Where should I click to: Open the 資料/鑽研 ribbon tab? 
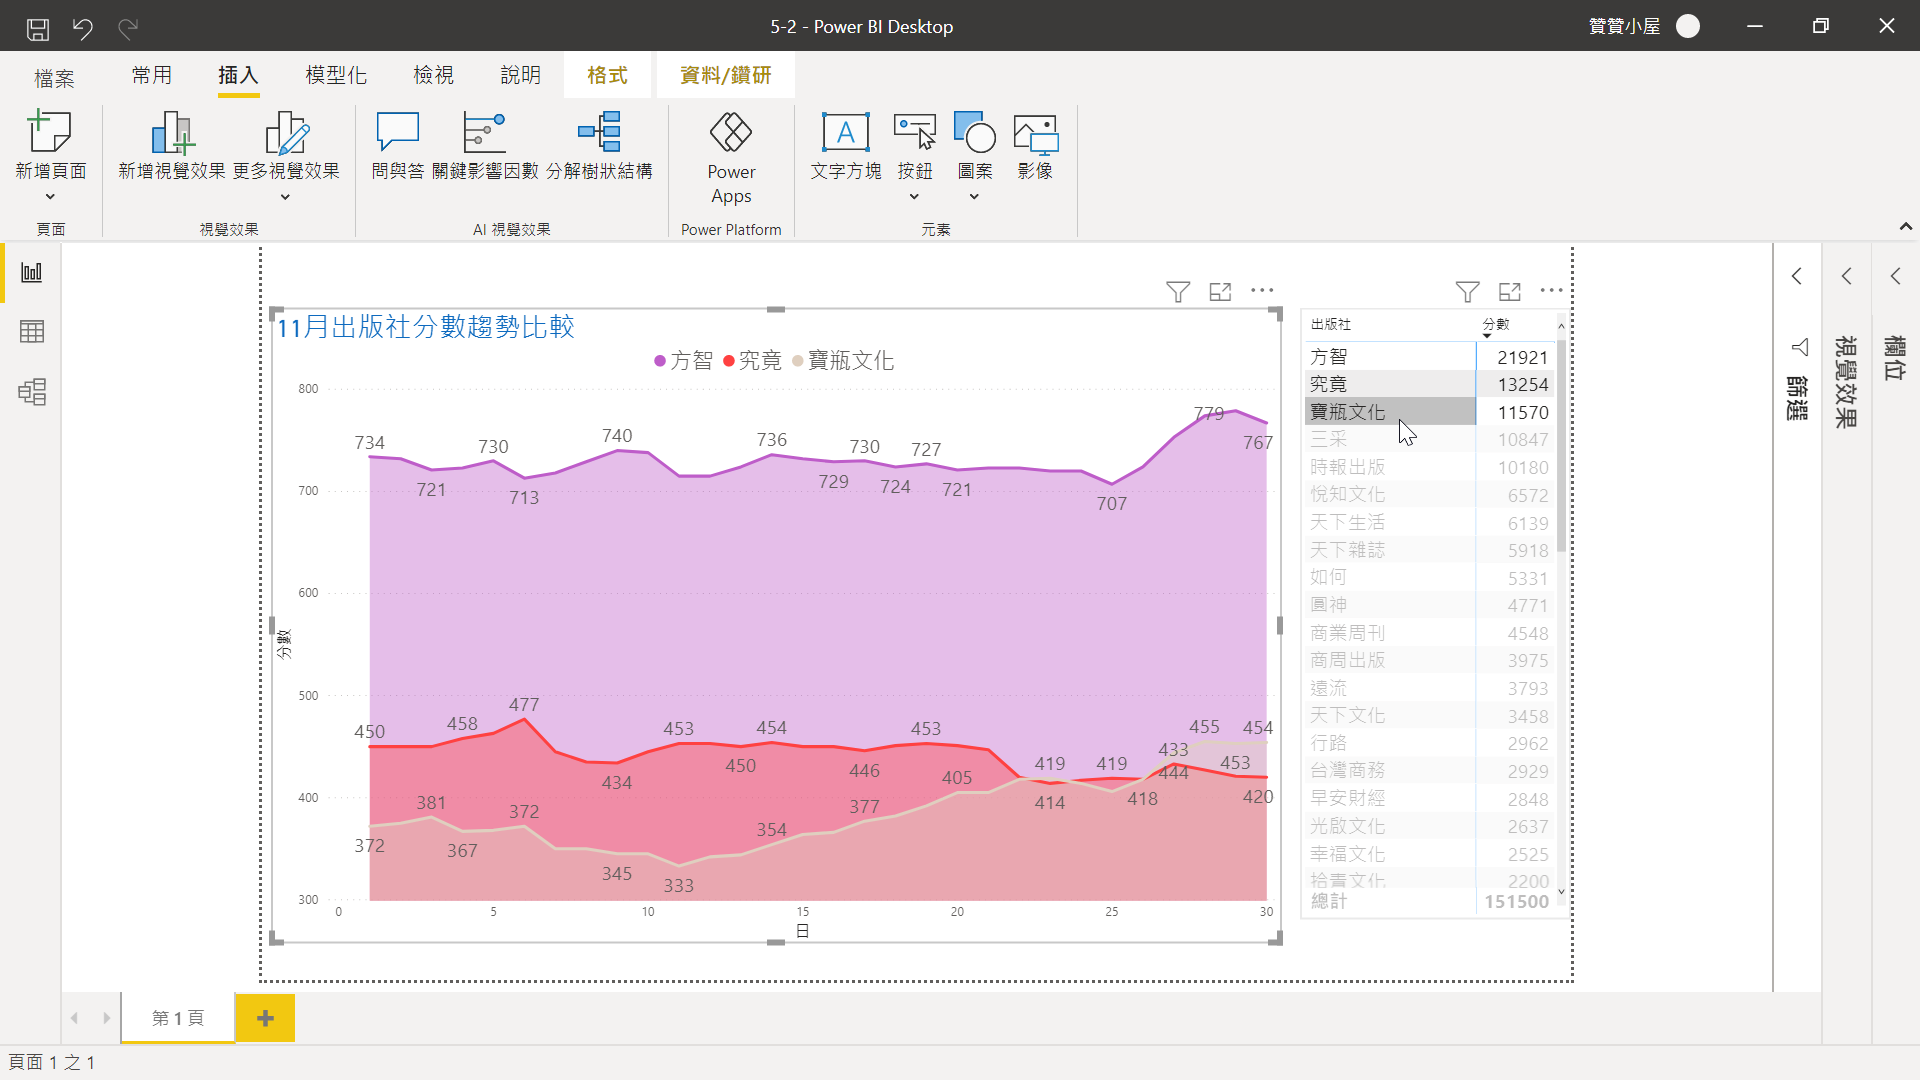[726, 75]
